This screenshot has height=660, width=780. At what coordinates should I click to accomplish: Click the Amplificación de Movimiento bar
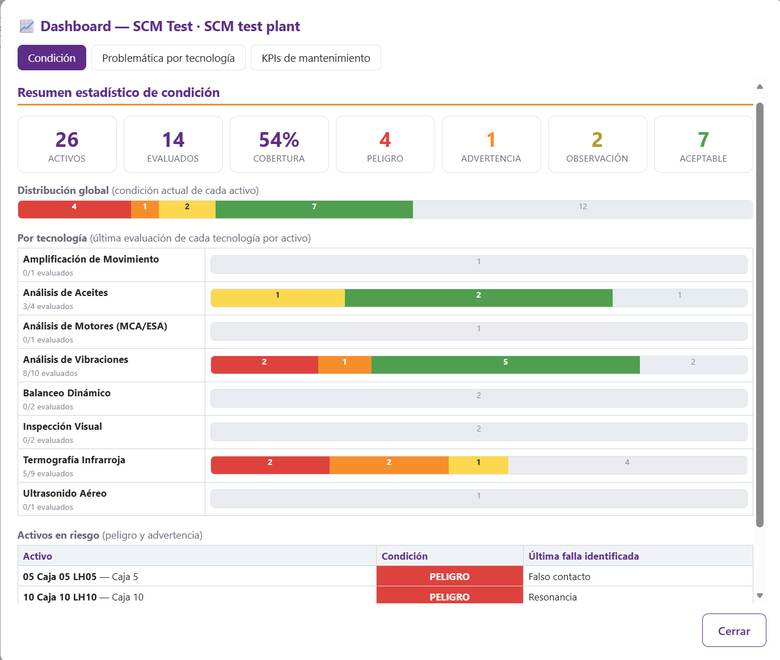point(479,265)
